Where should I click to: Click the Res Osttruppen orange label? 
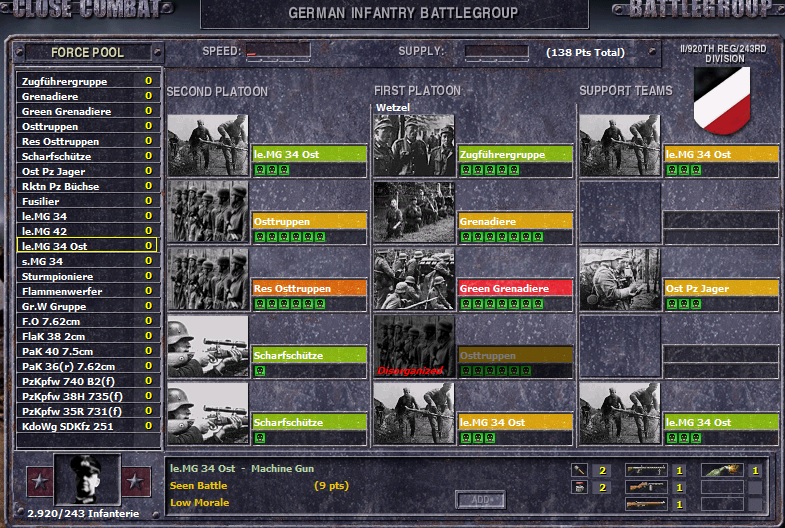pos(309,288)
